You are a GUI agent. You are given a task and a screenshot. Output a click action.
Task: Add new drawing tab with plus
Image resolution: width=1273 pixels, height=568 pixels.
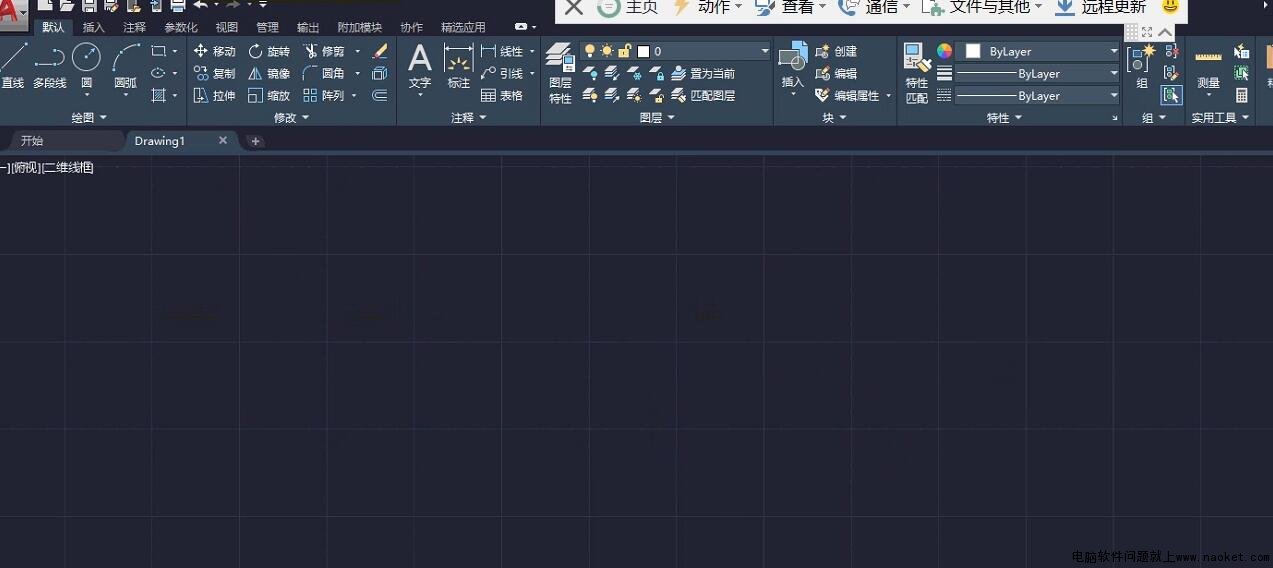[255, 141]
